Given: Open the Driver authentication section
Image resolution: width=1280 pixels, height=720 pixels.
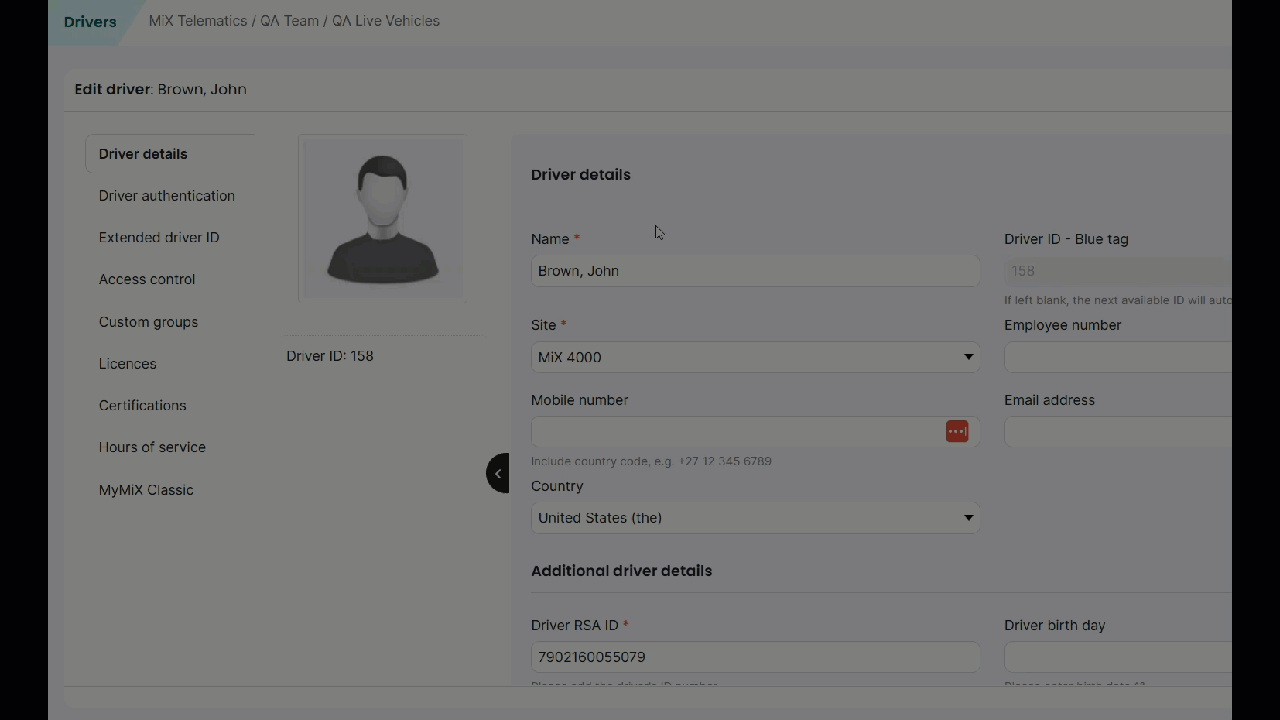Looking at the screenshot, I should 167,196.
